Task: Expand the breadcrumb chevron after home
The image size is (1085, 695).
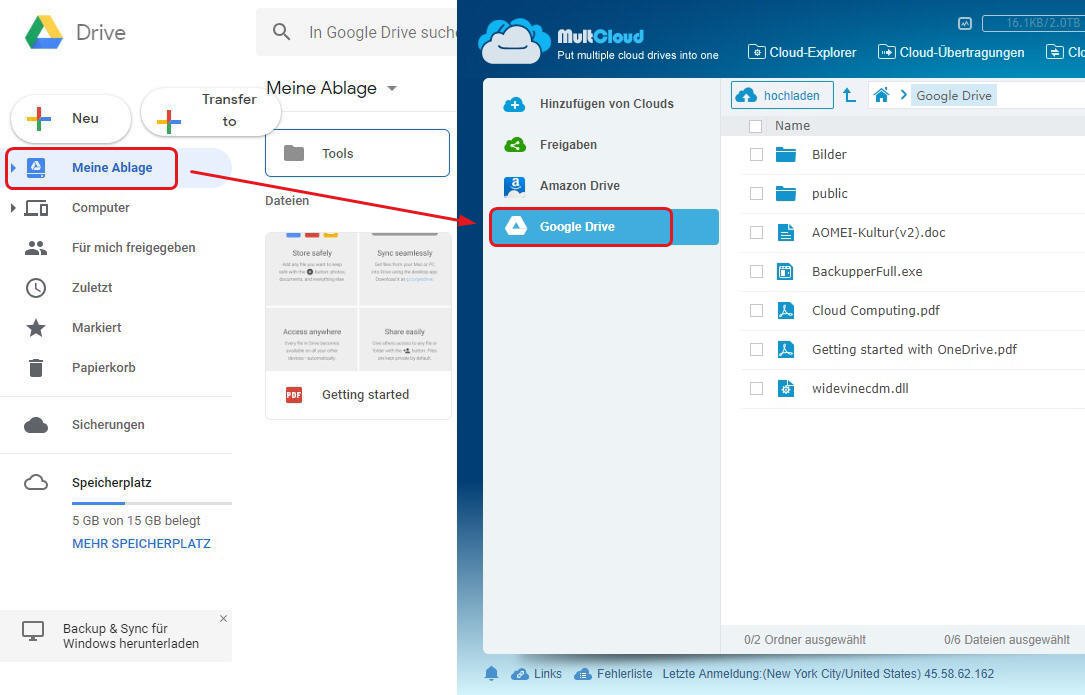Action: [903, 96]
